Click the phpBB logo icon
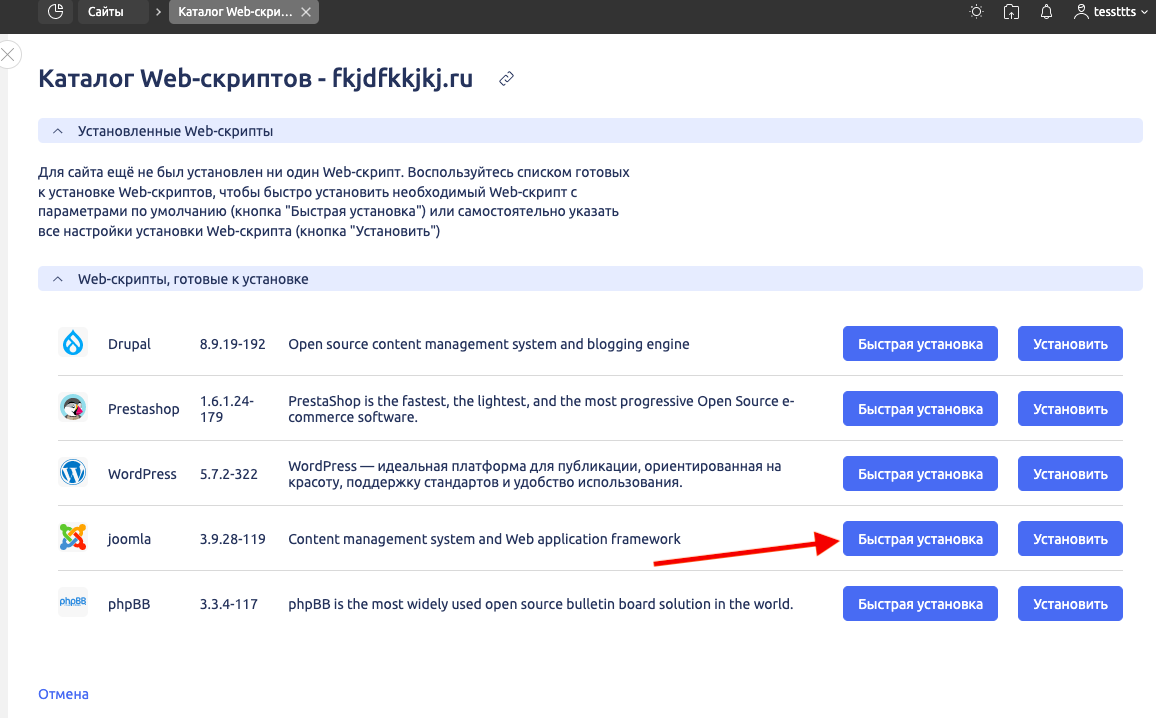 coord(73,603)
